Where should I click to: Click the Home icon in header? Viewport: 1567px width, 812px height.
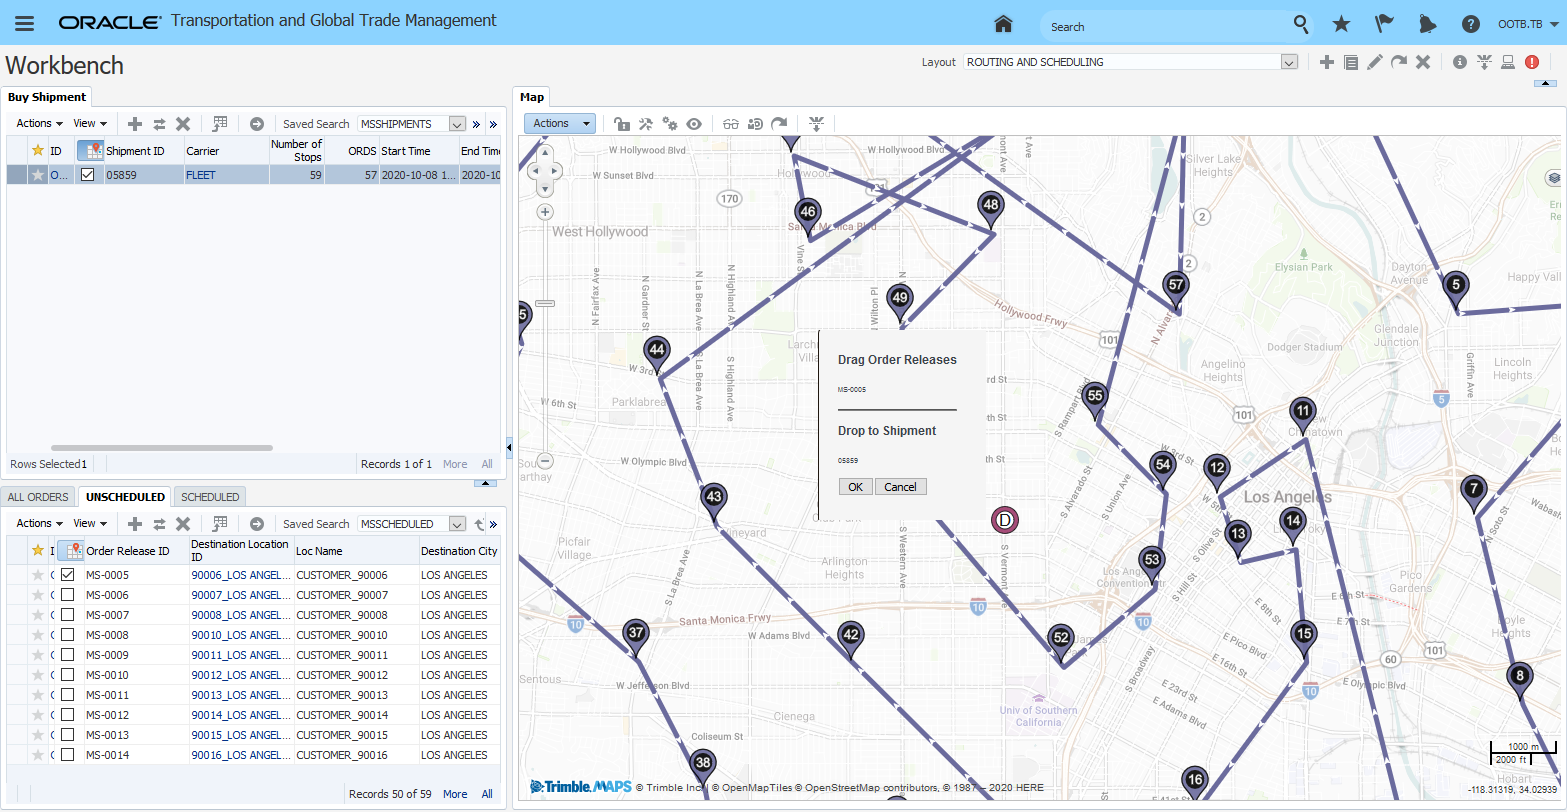click(x=1003, y=24)
